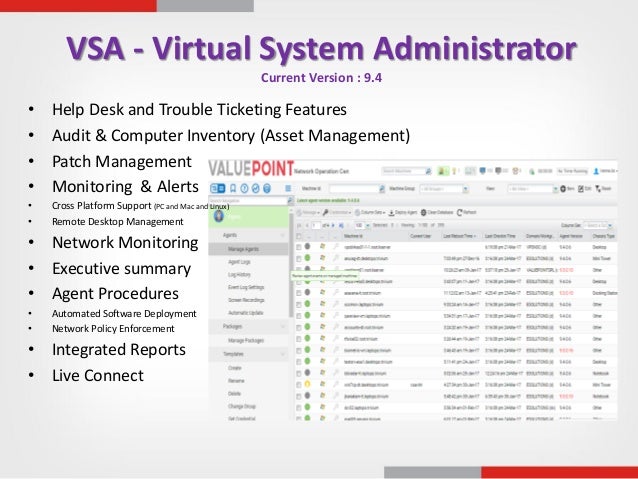Sort by the Last Reboot Time column
The width and height of the screenshot is (638, 479).
tap(460, 236)
